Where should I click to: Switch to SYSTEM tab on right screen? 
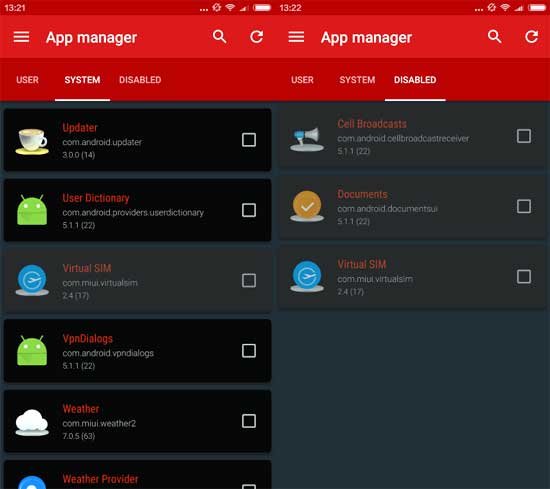tap(357, 80)
